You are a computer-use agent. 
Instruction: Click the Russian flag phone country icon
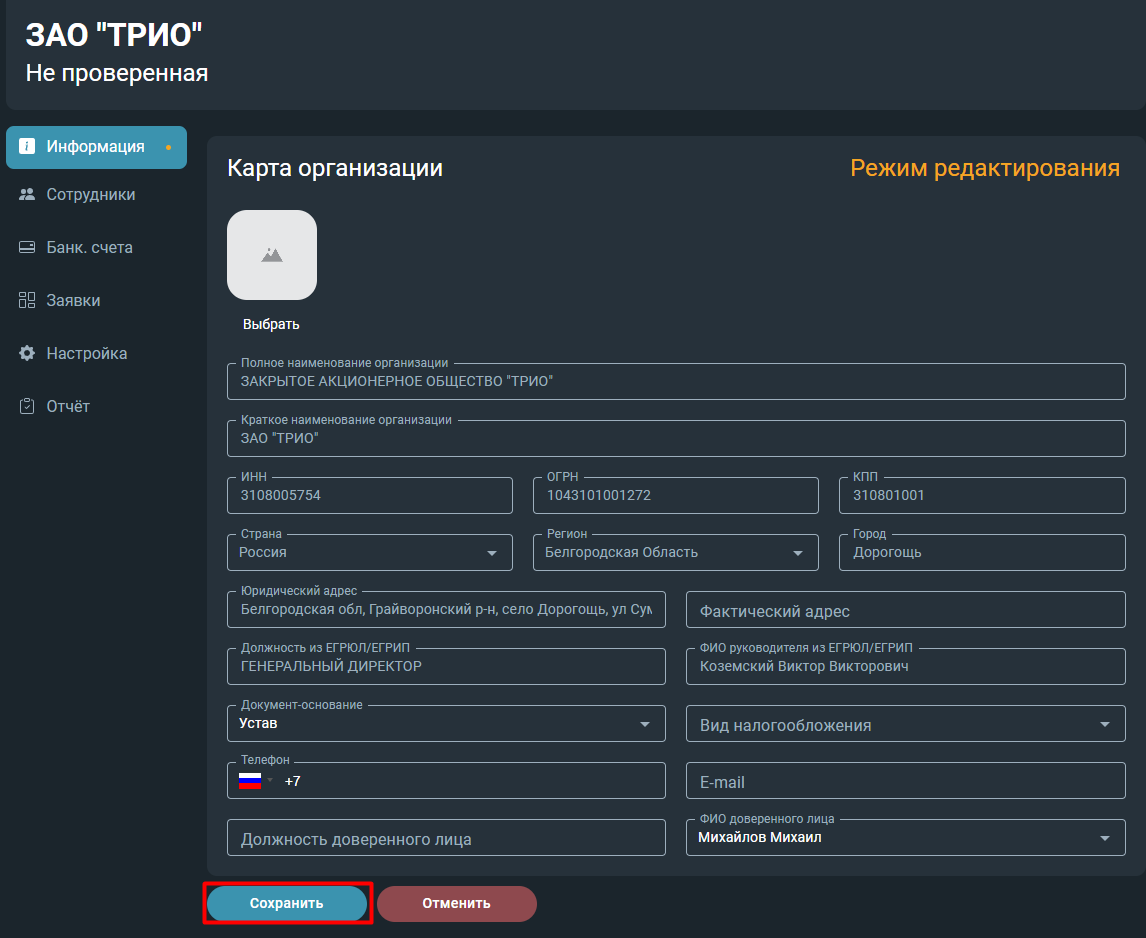pyautogui.click(x=250, y=781)
